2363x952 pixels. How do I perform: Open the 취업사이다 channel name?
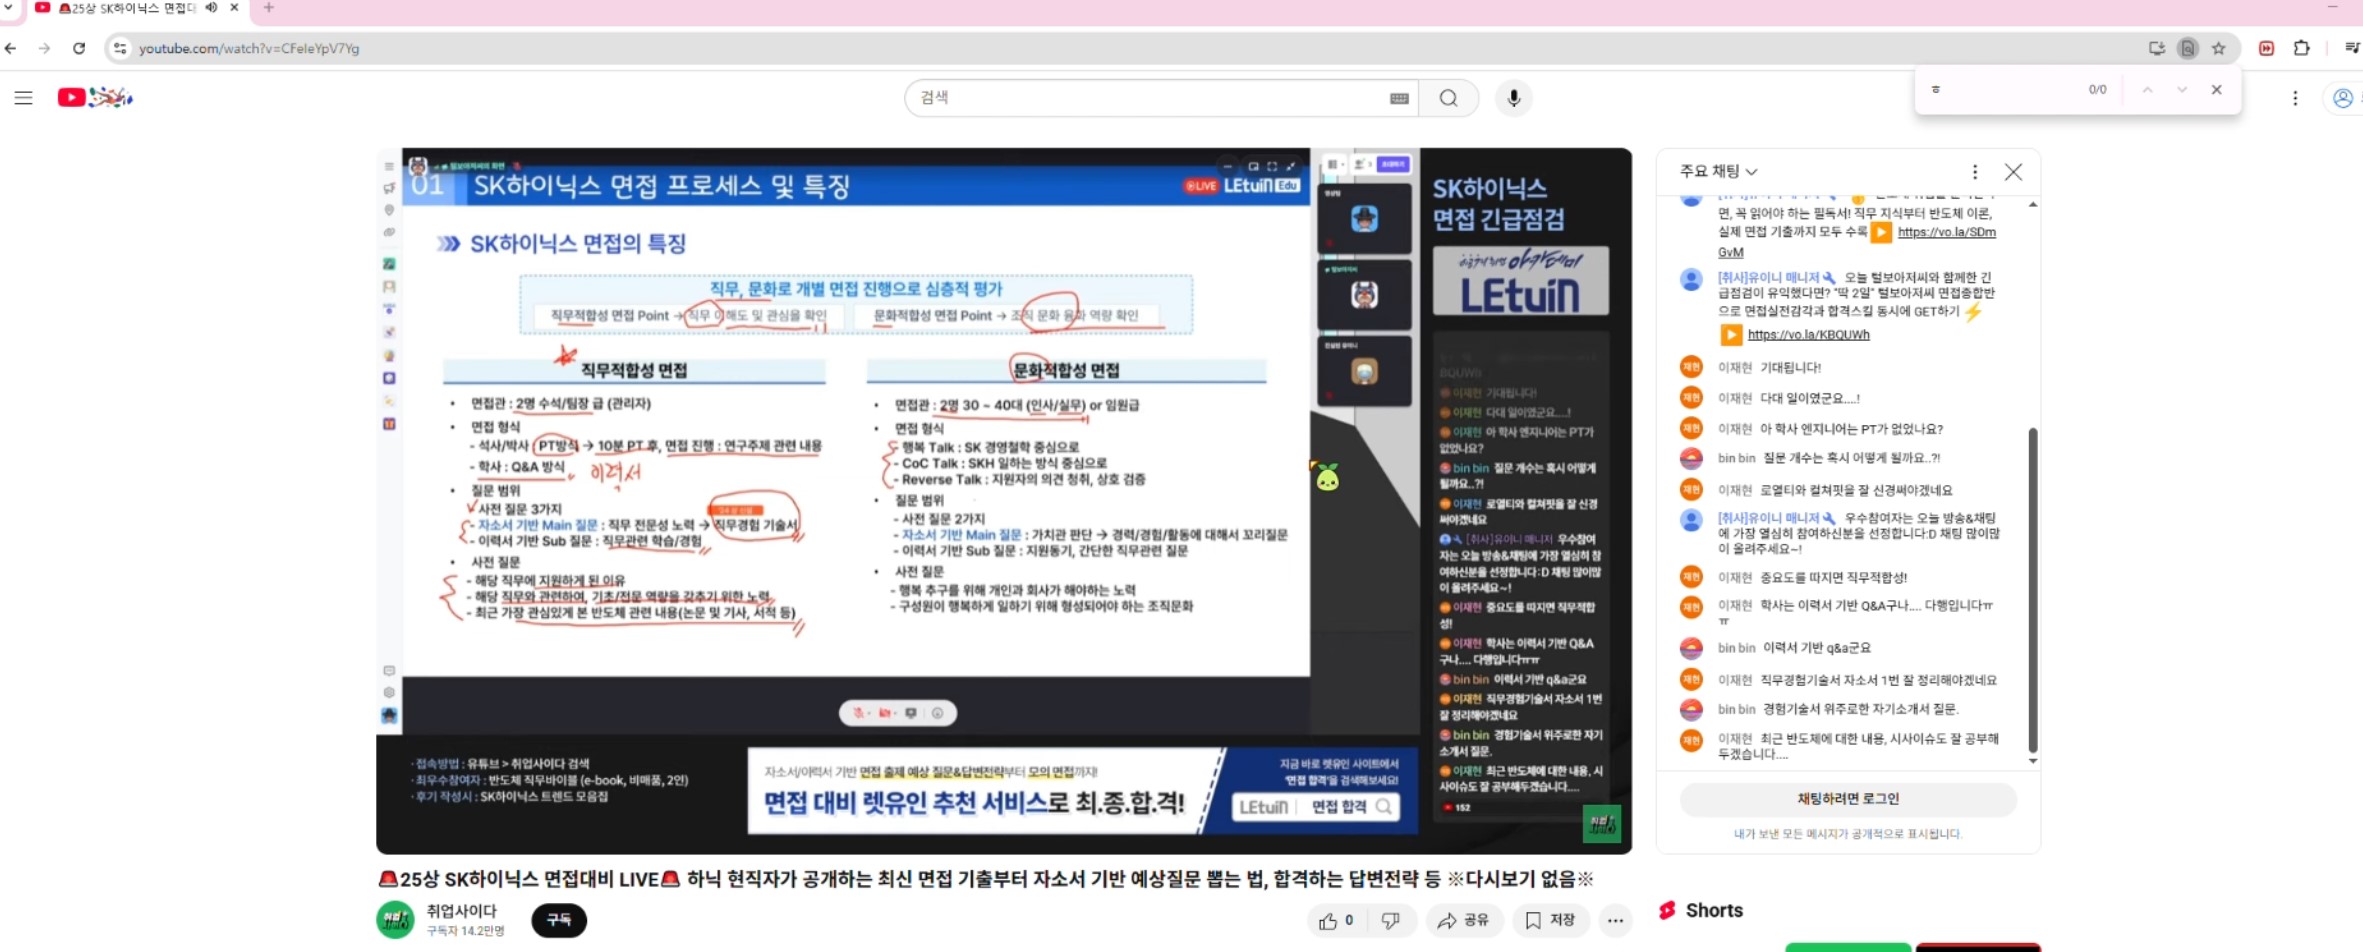[461, 911]
